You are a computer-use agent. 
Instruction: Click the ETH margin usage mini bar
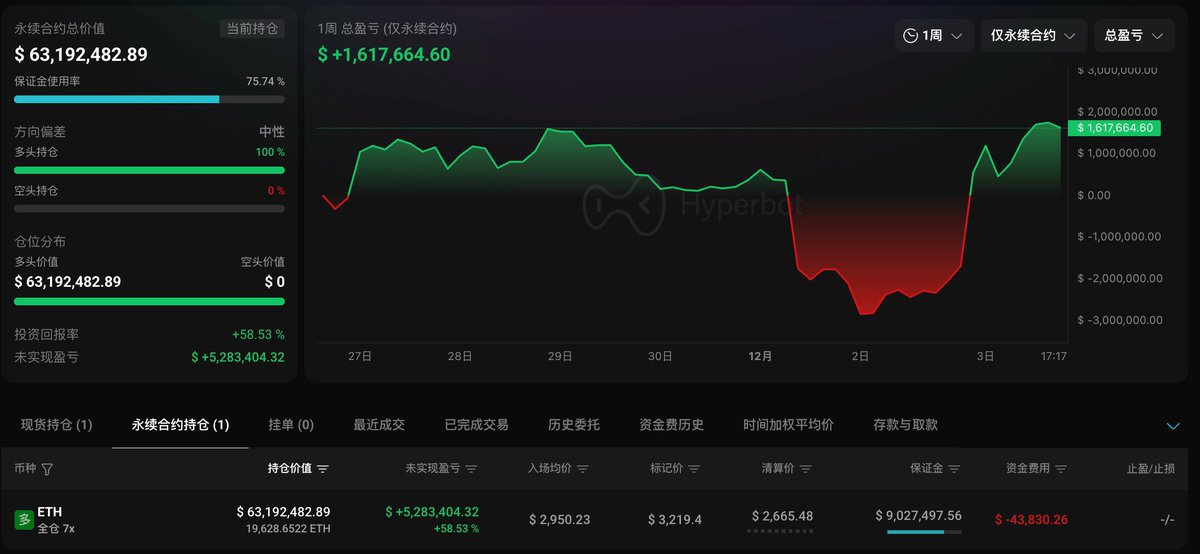[924, 532]
